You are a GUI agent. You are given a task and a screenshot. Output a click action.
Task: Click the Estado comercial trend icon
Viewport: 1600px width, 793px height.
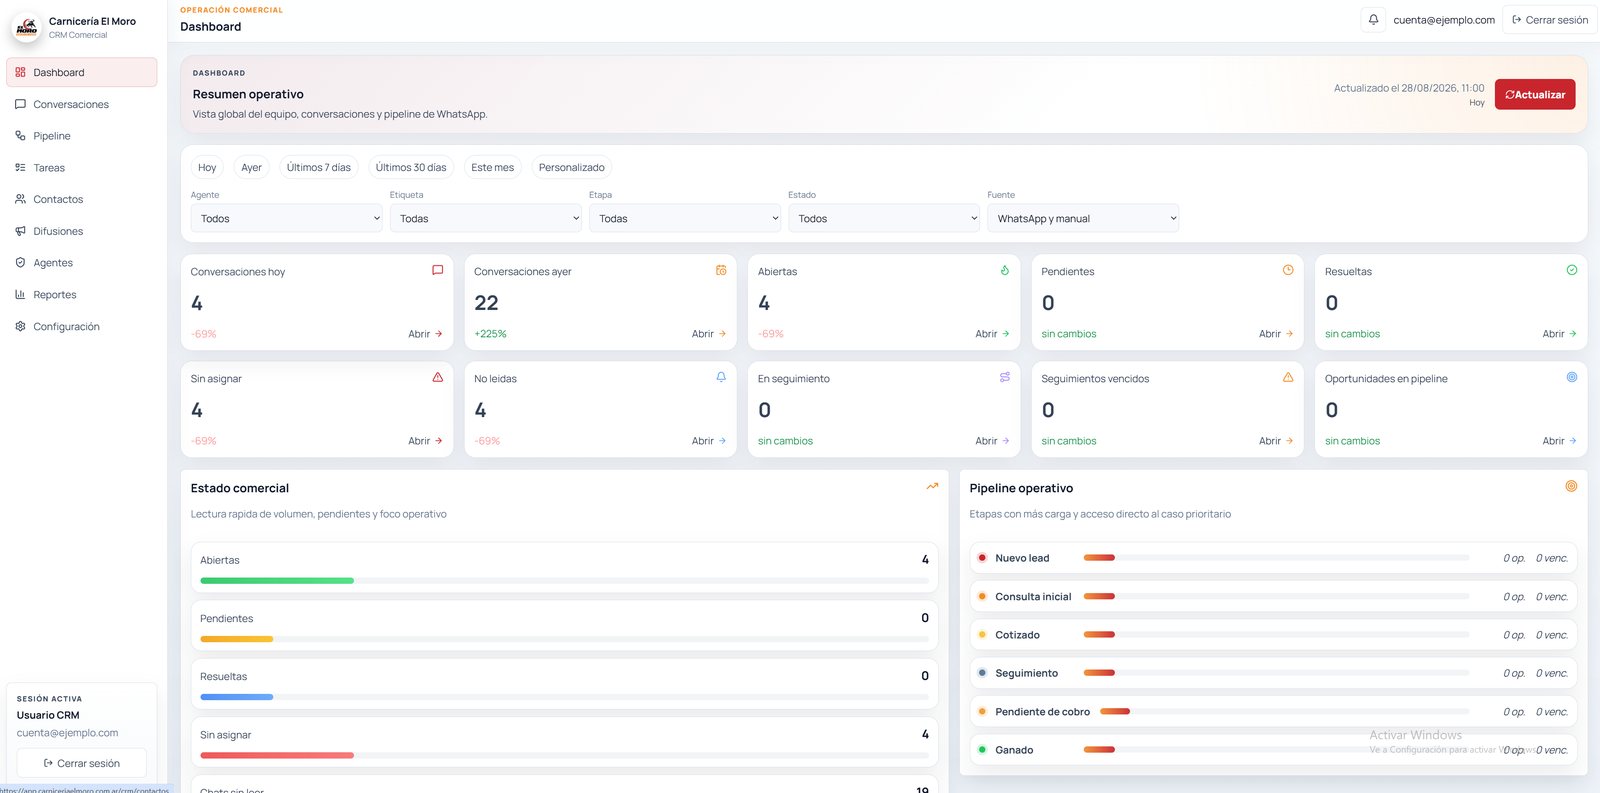coord(932,486)
